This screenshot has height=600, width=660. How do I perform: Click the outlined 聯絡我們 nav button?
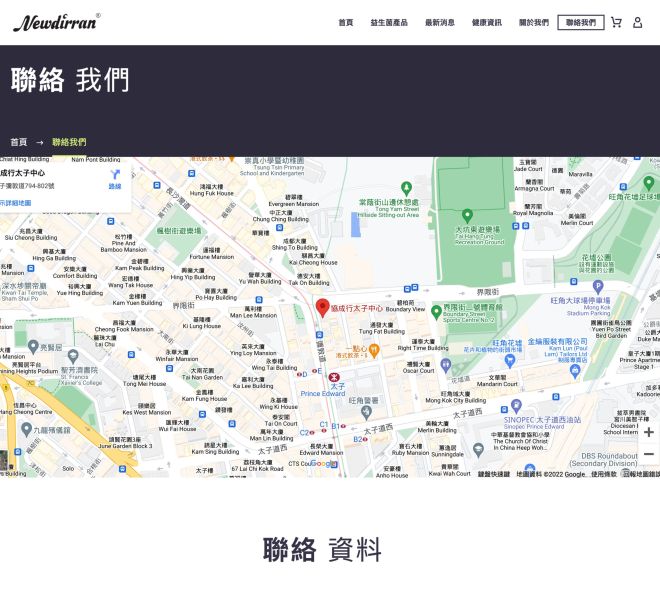[x=581, y=22]
